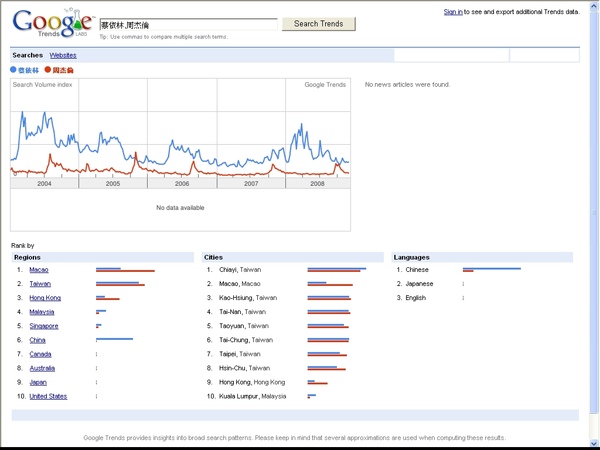Click the 'Search Volume index' chart label
The height and width of the screenshot is (450, 600).
42,85
